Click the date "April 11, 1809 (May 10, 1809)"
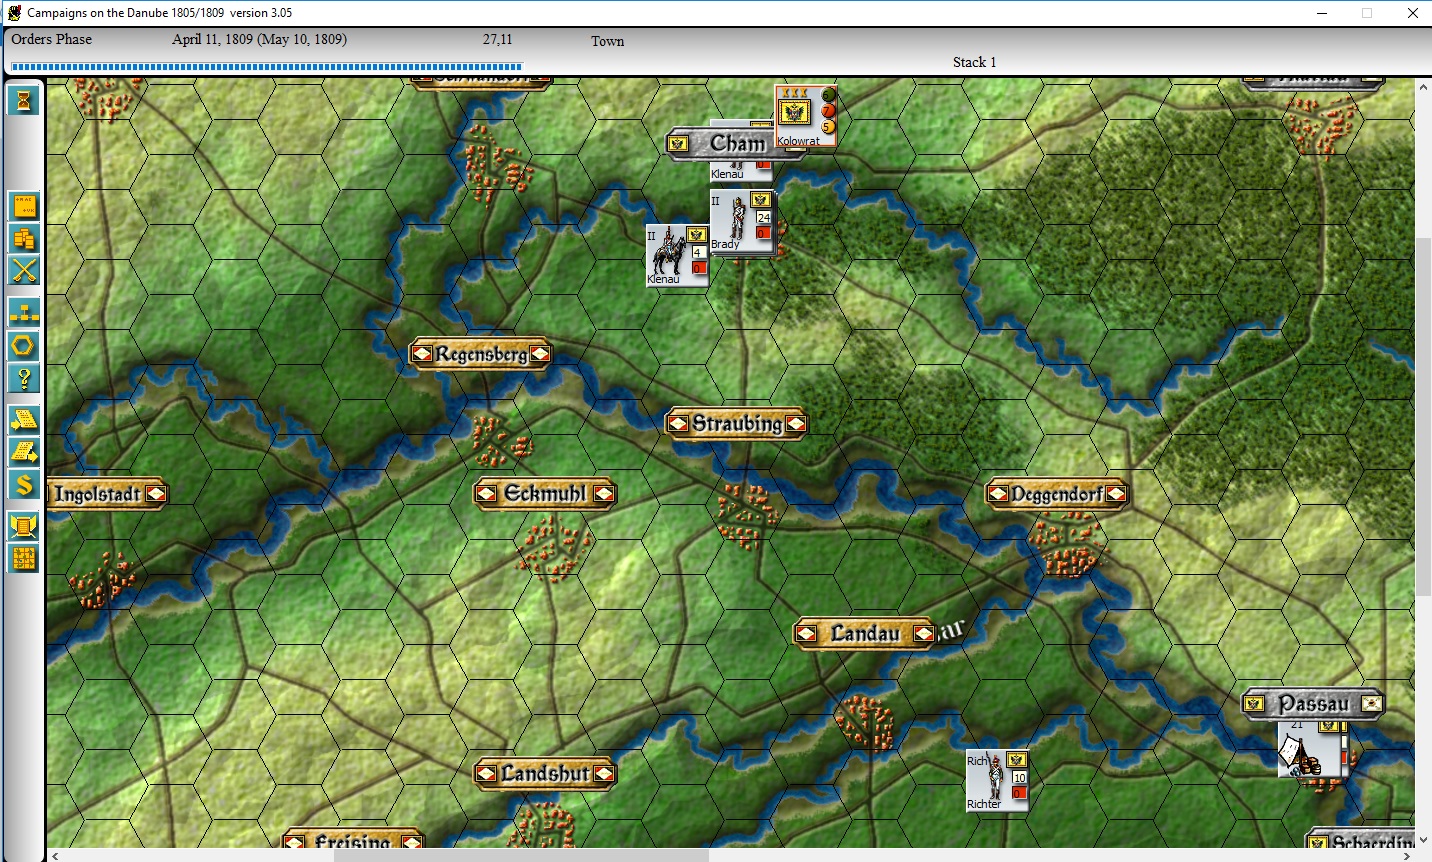Image resolution: width=1432 pixels, height=862 pixels. [x=259, y=39]
